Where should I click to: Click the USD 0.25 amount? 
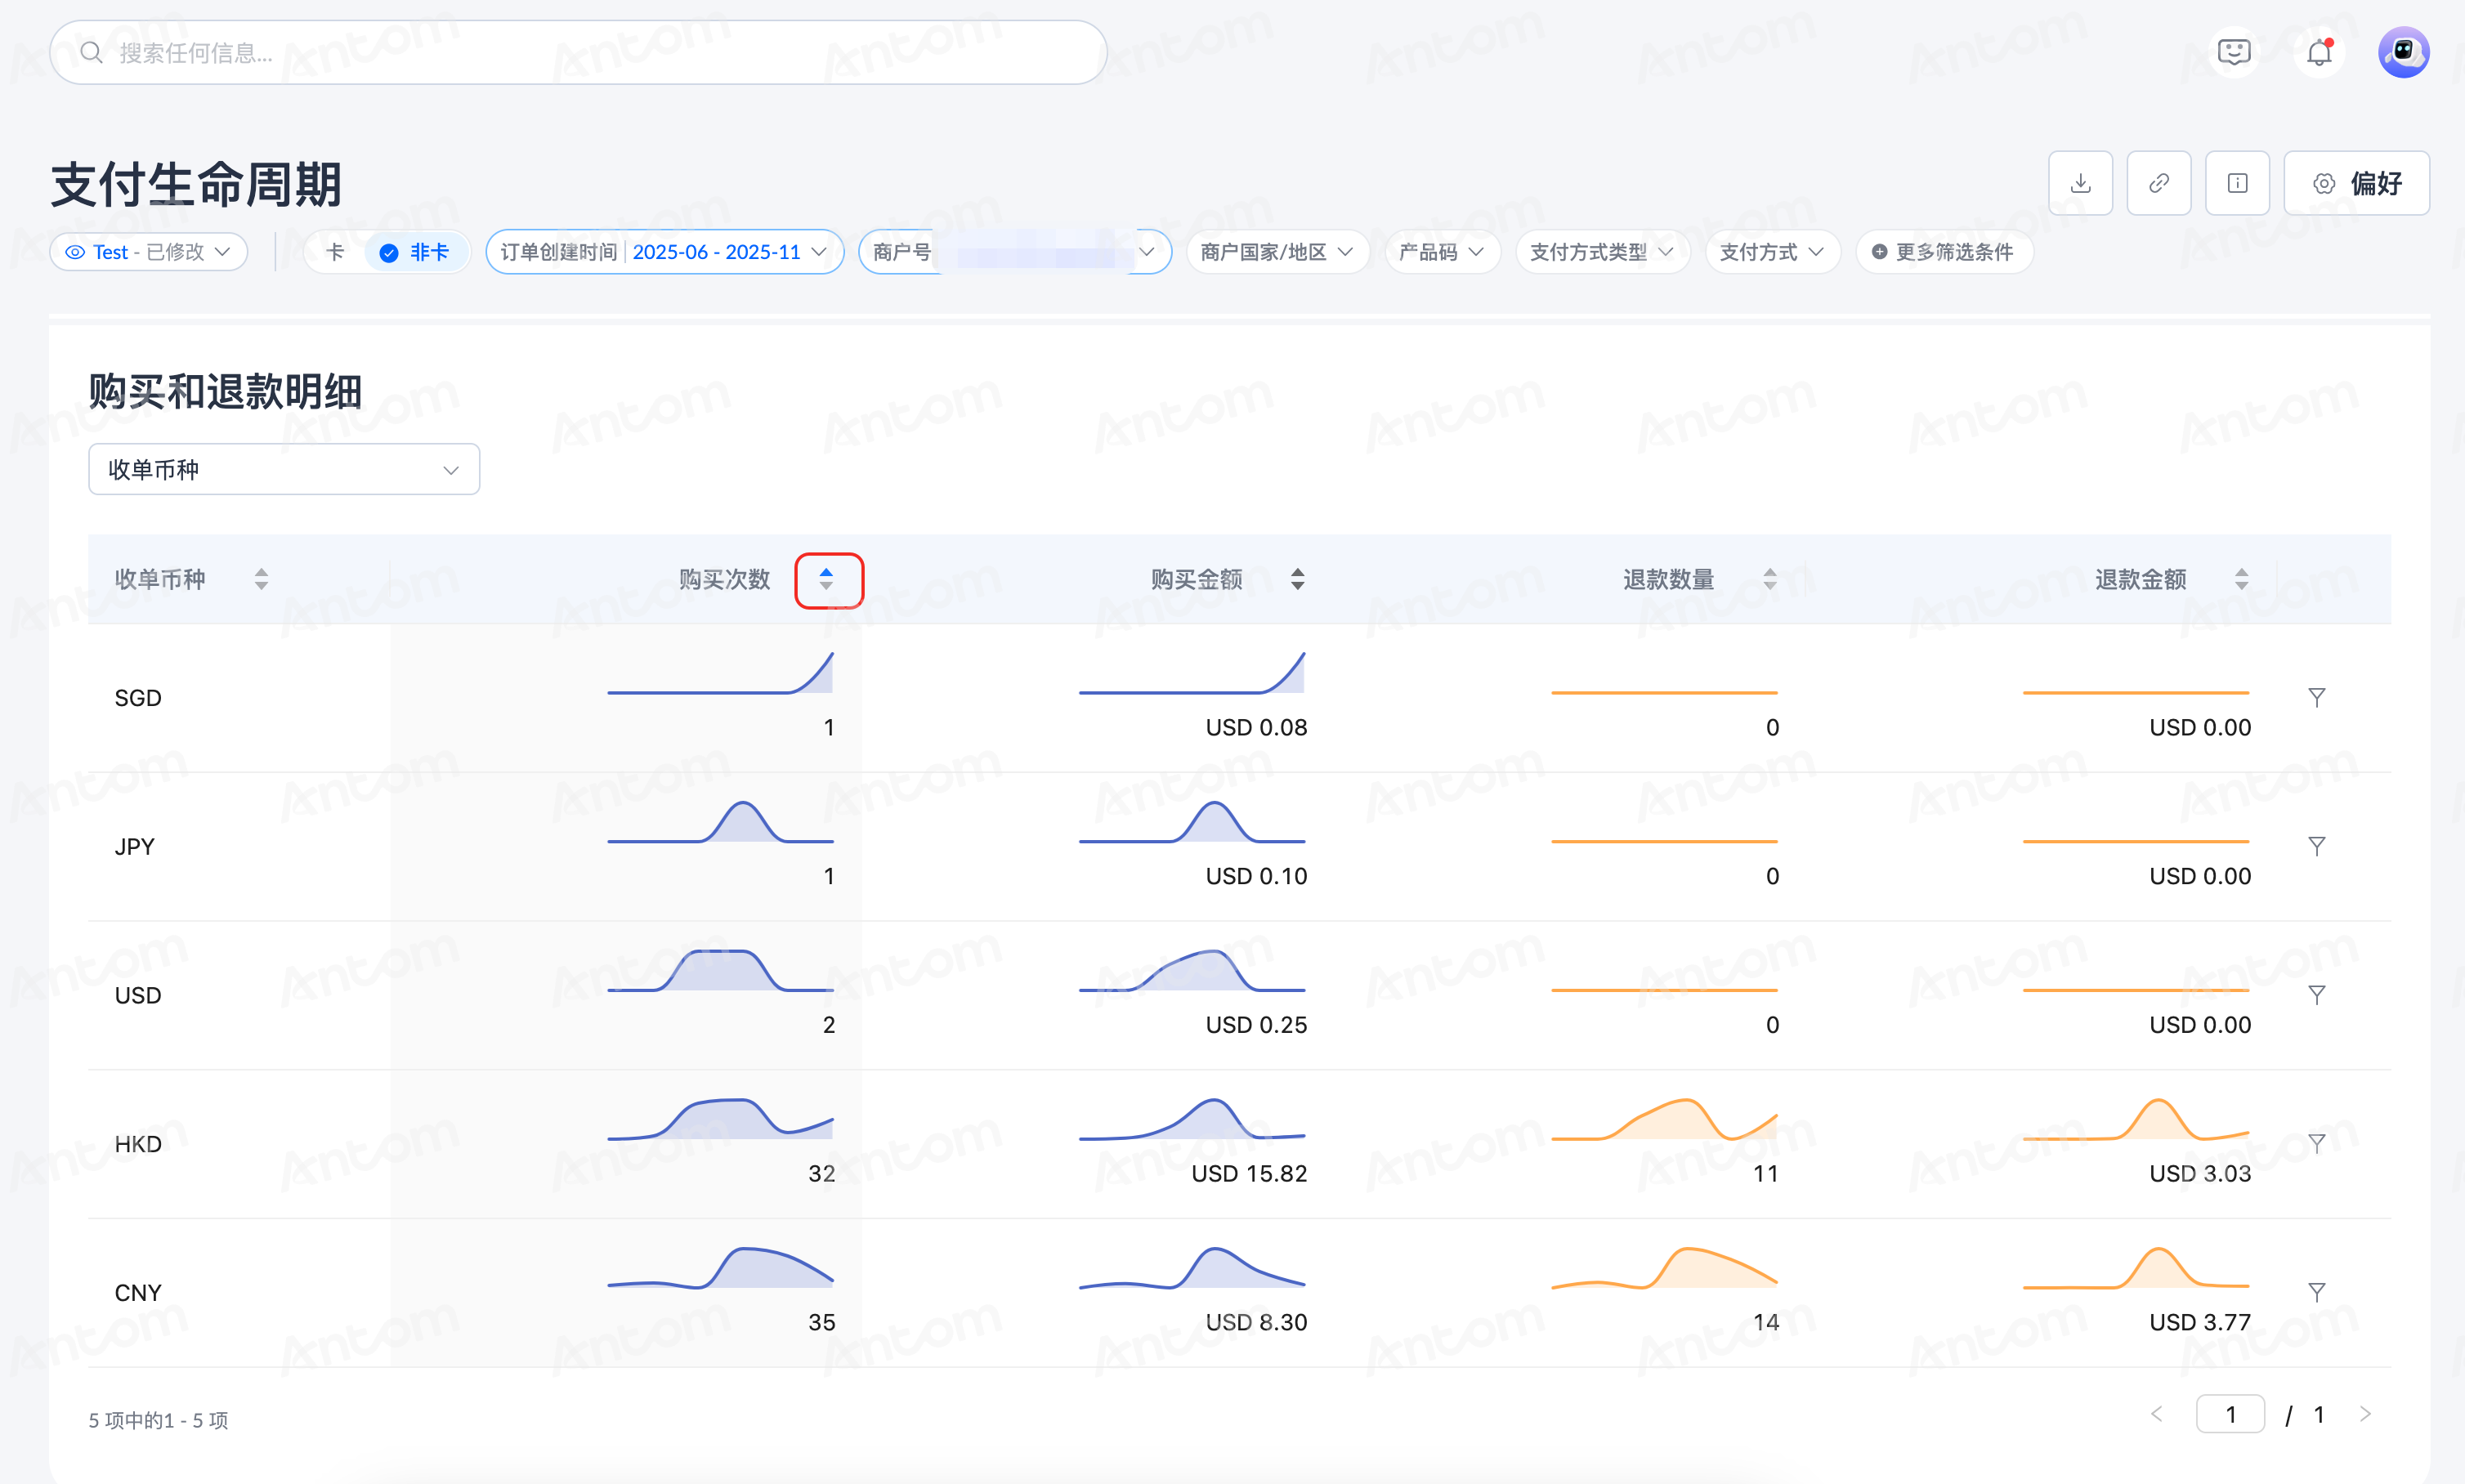1256,1025
